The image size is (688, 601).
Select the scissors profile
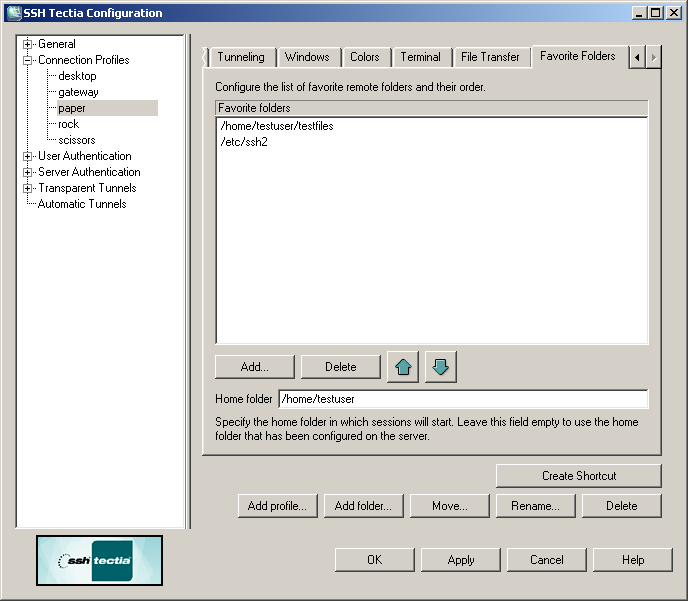pos(77,140)
